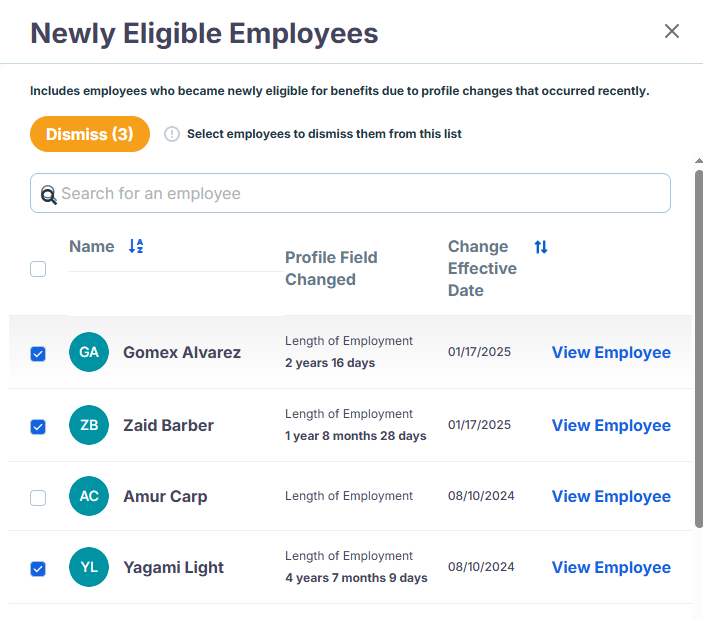Click the vertical scrollbar thumb
703x619 pixels.
click(699, 349)
